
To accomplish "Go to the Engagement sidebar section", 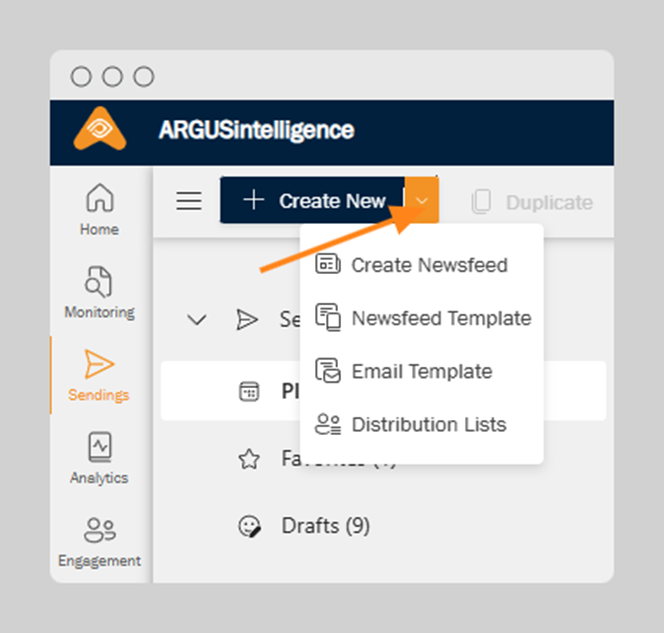I will (99, 540).
